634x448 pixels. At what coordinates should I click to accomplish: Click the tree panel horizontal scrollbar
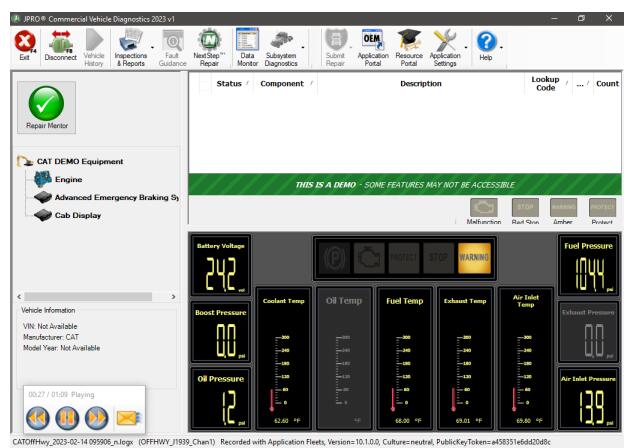(x=88, y=297)
